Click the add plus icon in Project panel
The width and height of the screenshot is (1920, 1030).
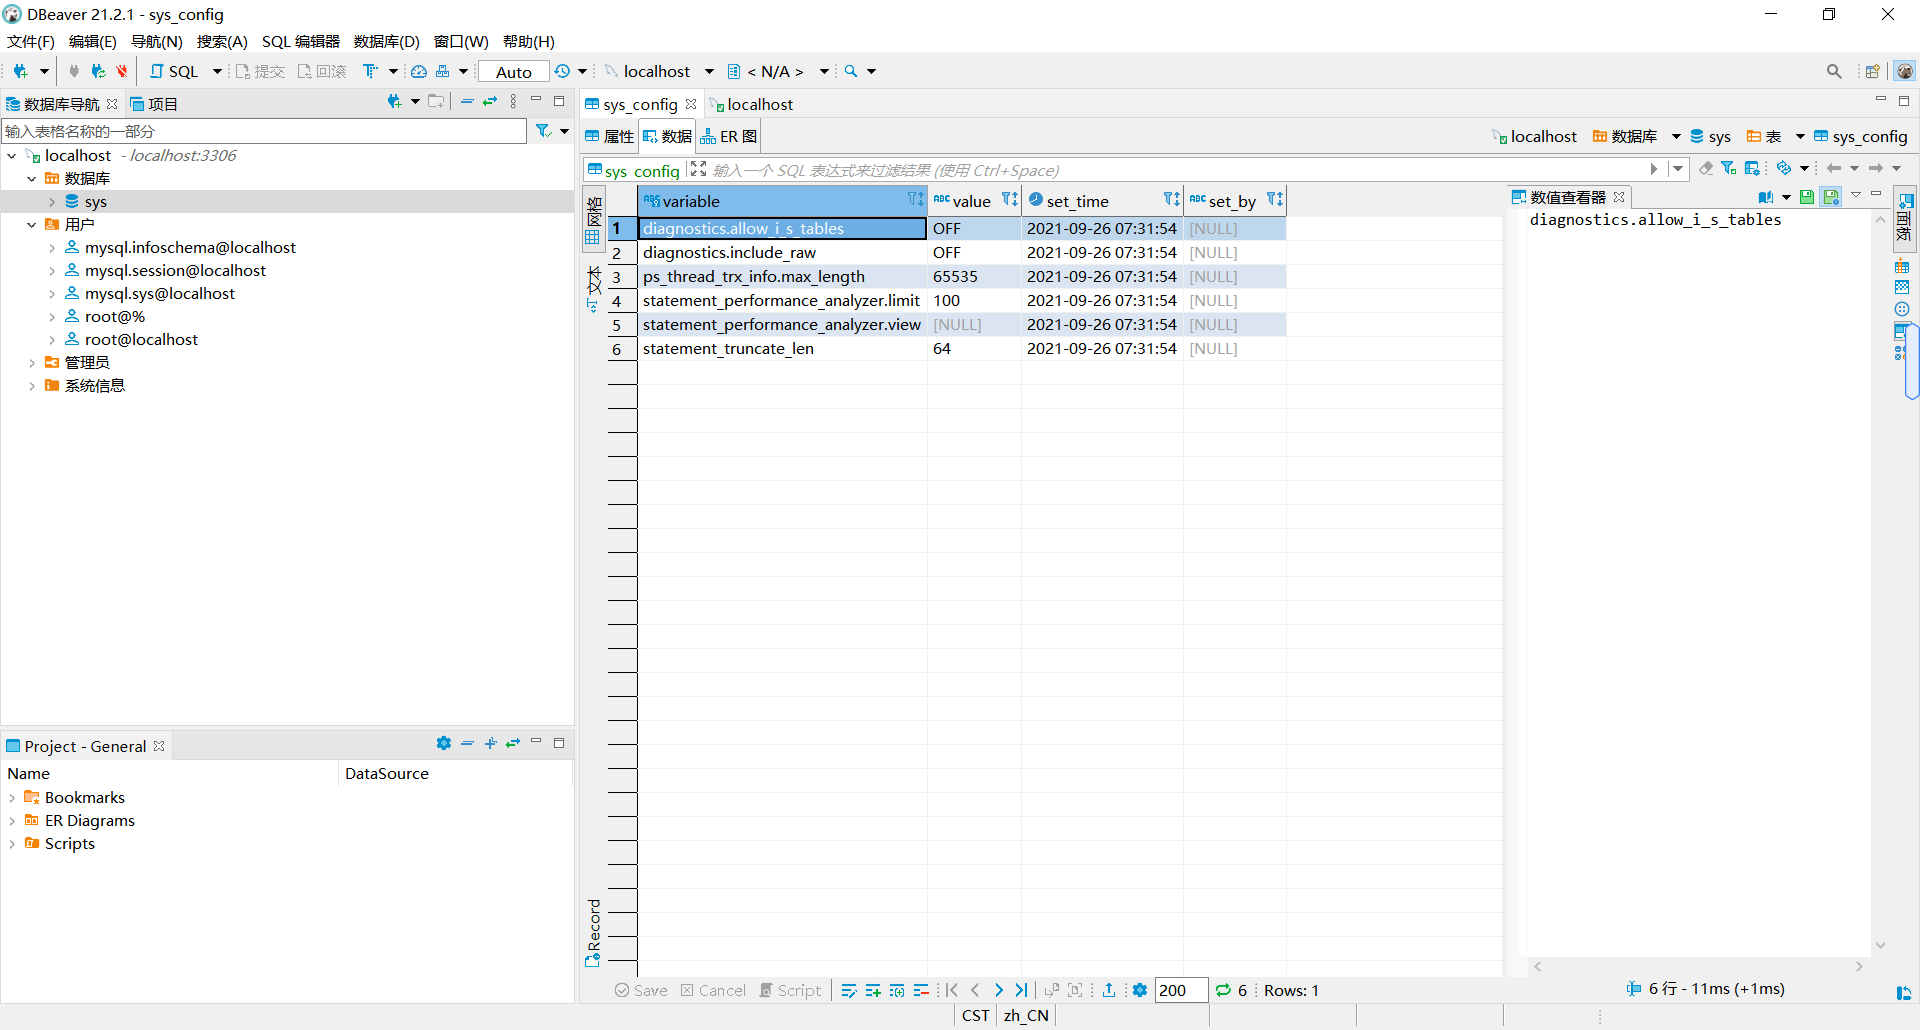pyautogui.click(x=490, y=743)
